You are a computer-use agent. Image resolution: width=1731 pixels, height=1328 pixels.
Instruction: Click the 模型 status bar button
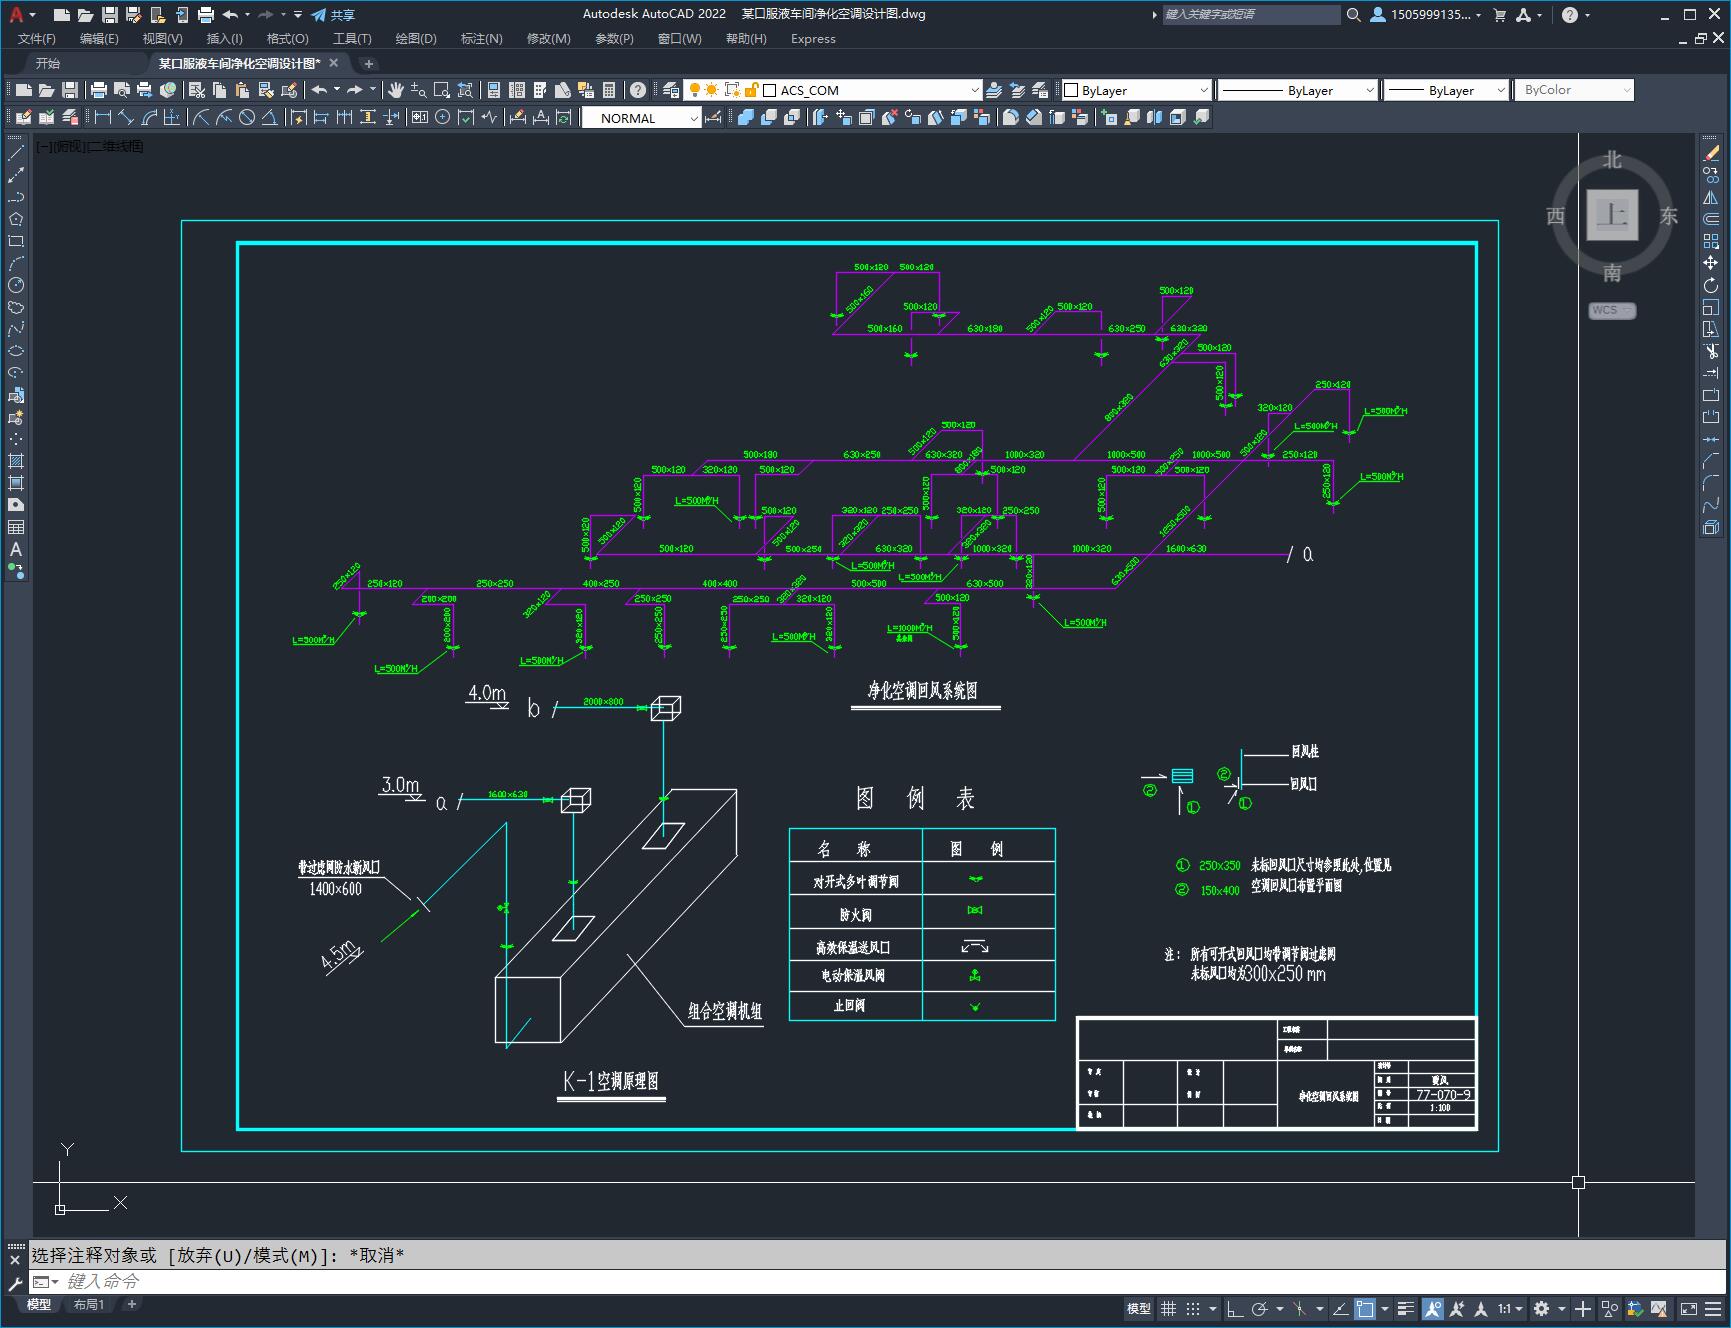1139,1308
